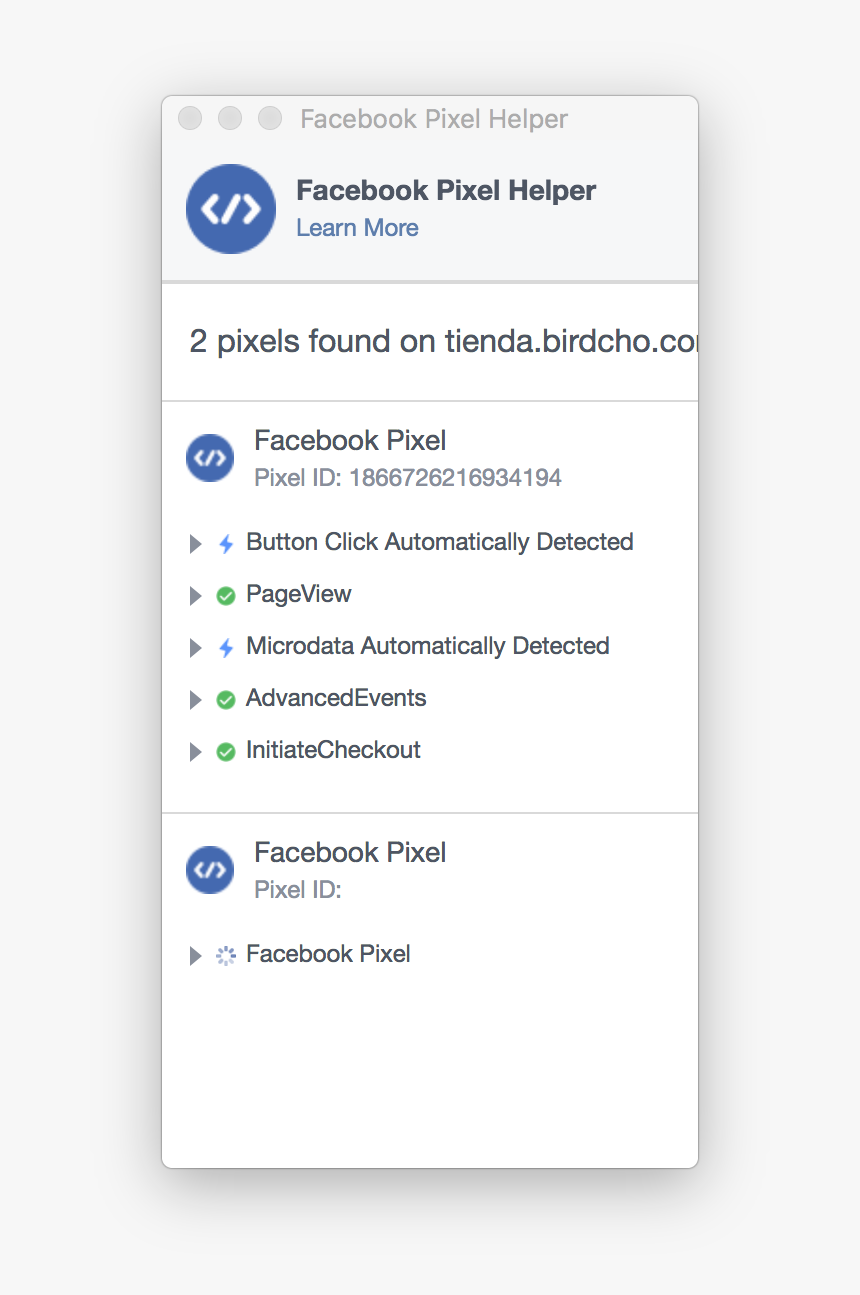Expand the InitiateCheckout event details
This screenshot has height=1295, width=860.
[x=195, y=751]
